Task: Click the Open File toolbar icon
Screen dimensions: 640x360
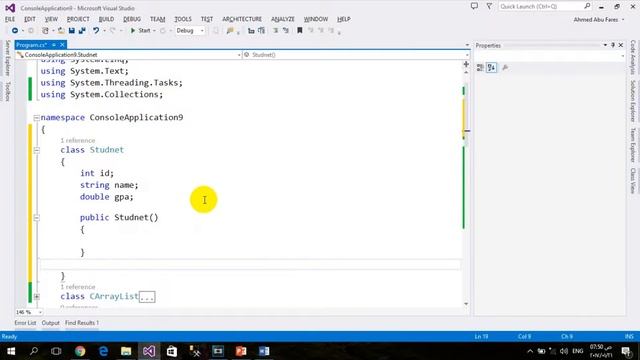Action: click(61, 31)
